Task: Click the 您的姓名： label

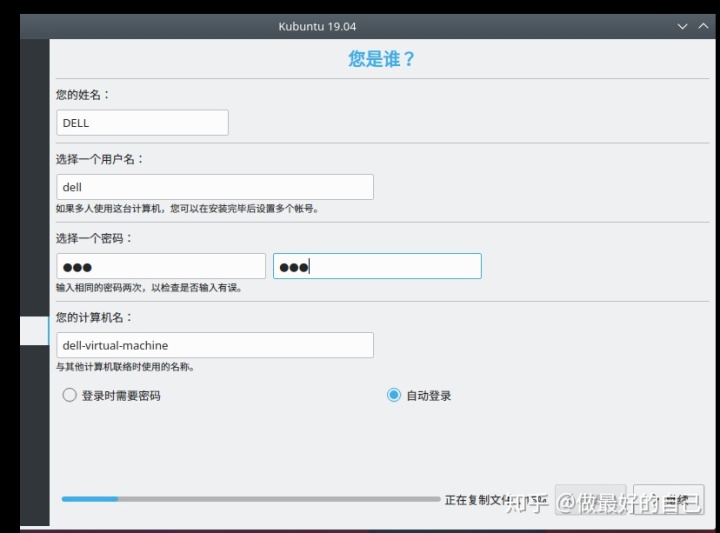Action: (x=83, y=95)
